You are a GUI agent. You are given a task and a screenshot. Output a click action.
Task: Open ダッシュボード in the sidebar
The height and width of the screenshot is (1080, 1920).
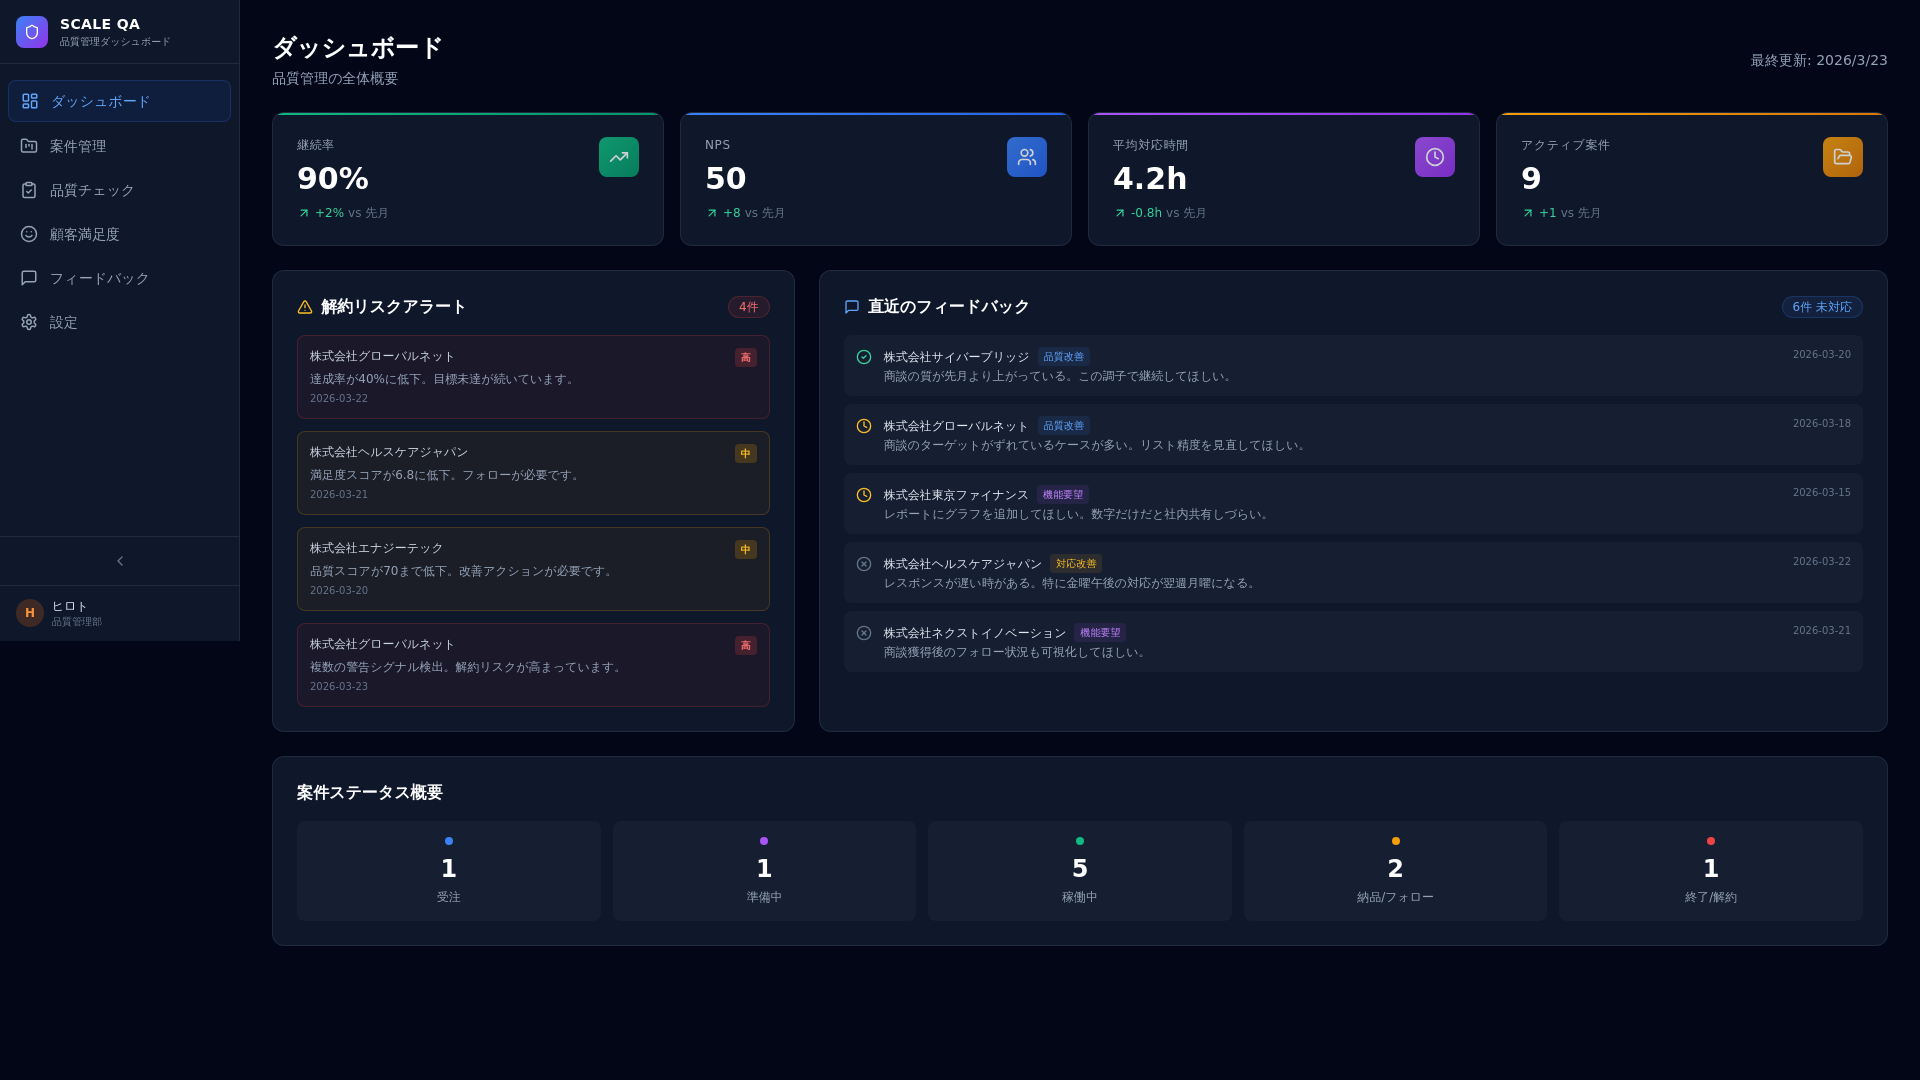(119, 101)
